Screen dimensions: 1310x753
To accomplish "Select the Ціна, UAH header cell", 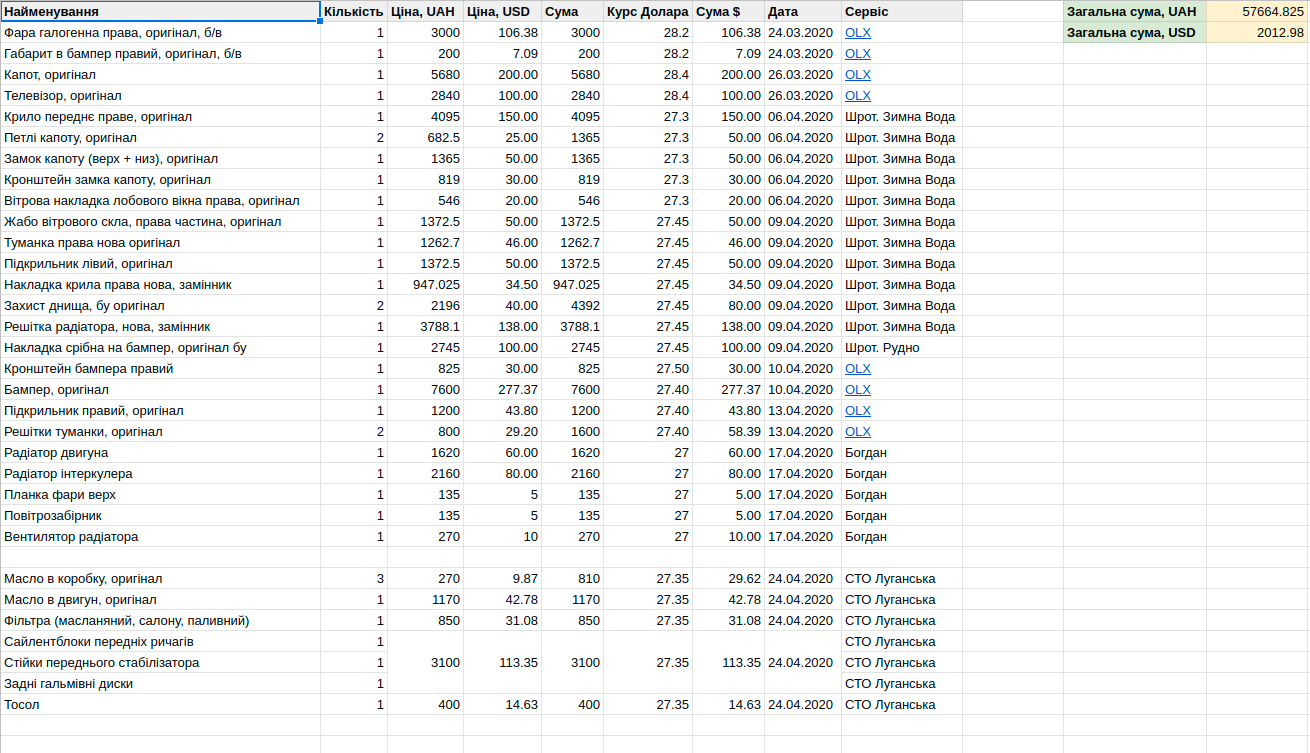I will (425, 11).
